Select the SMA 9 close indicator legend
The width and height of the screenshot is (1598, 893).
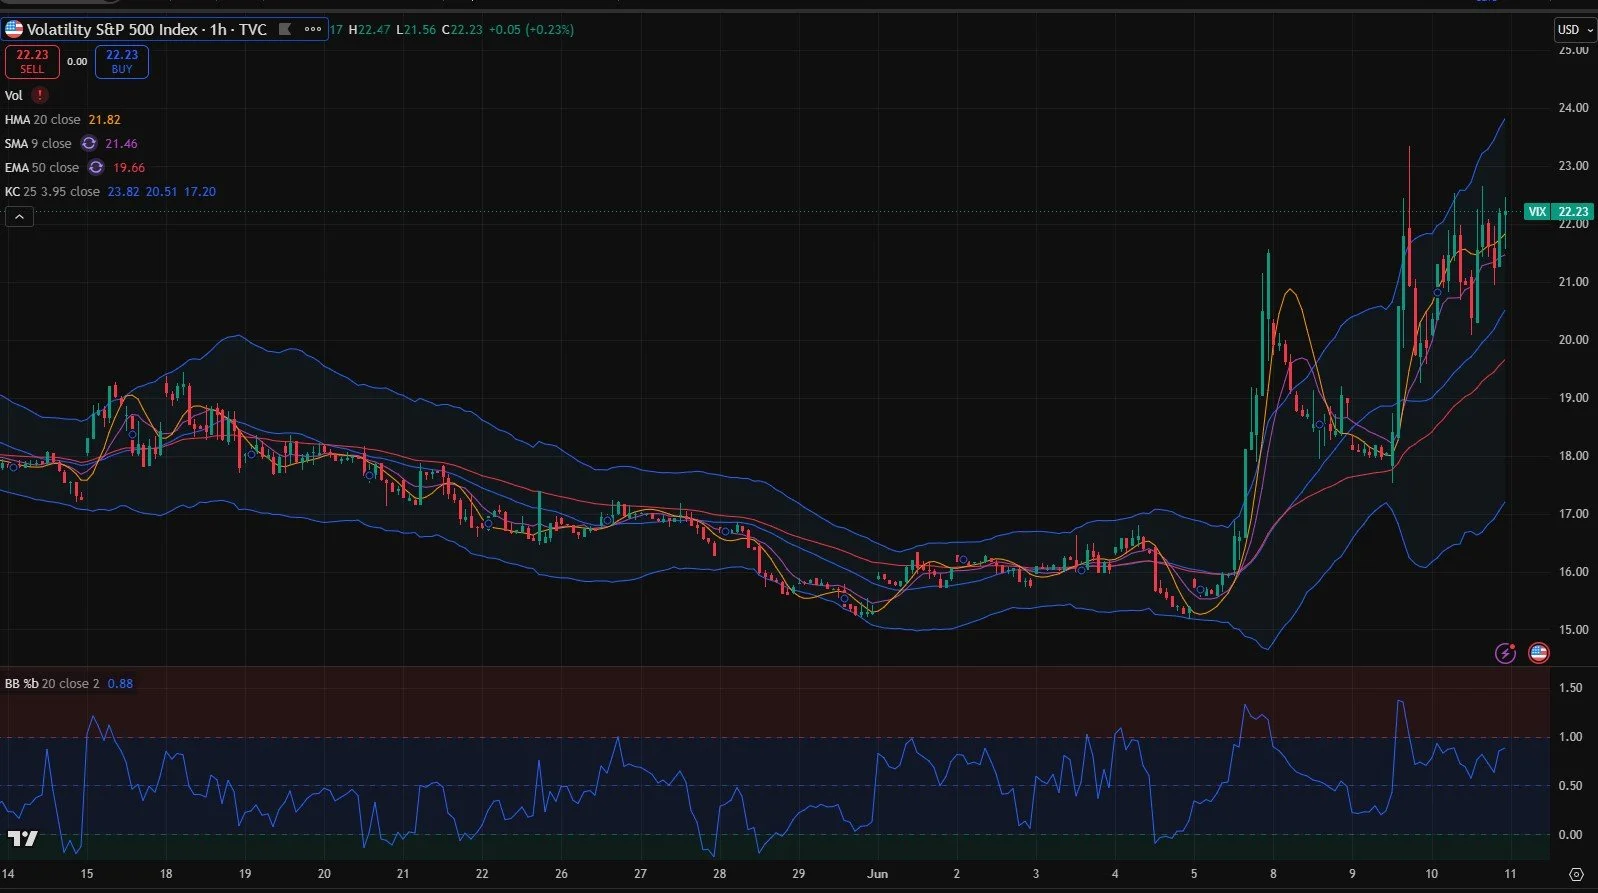[38, 143]
